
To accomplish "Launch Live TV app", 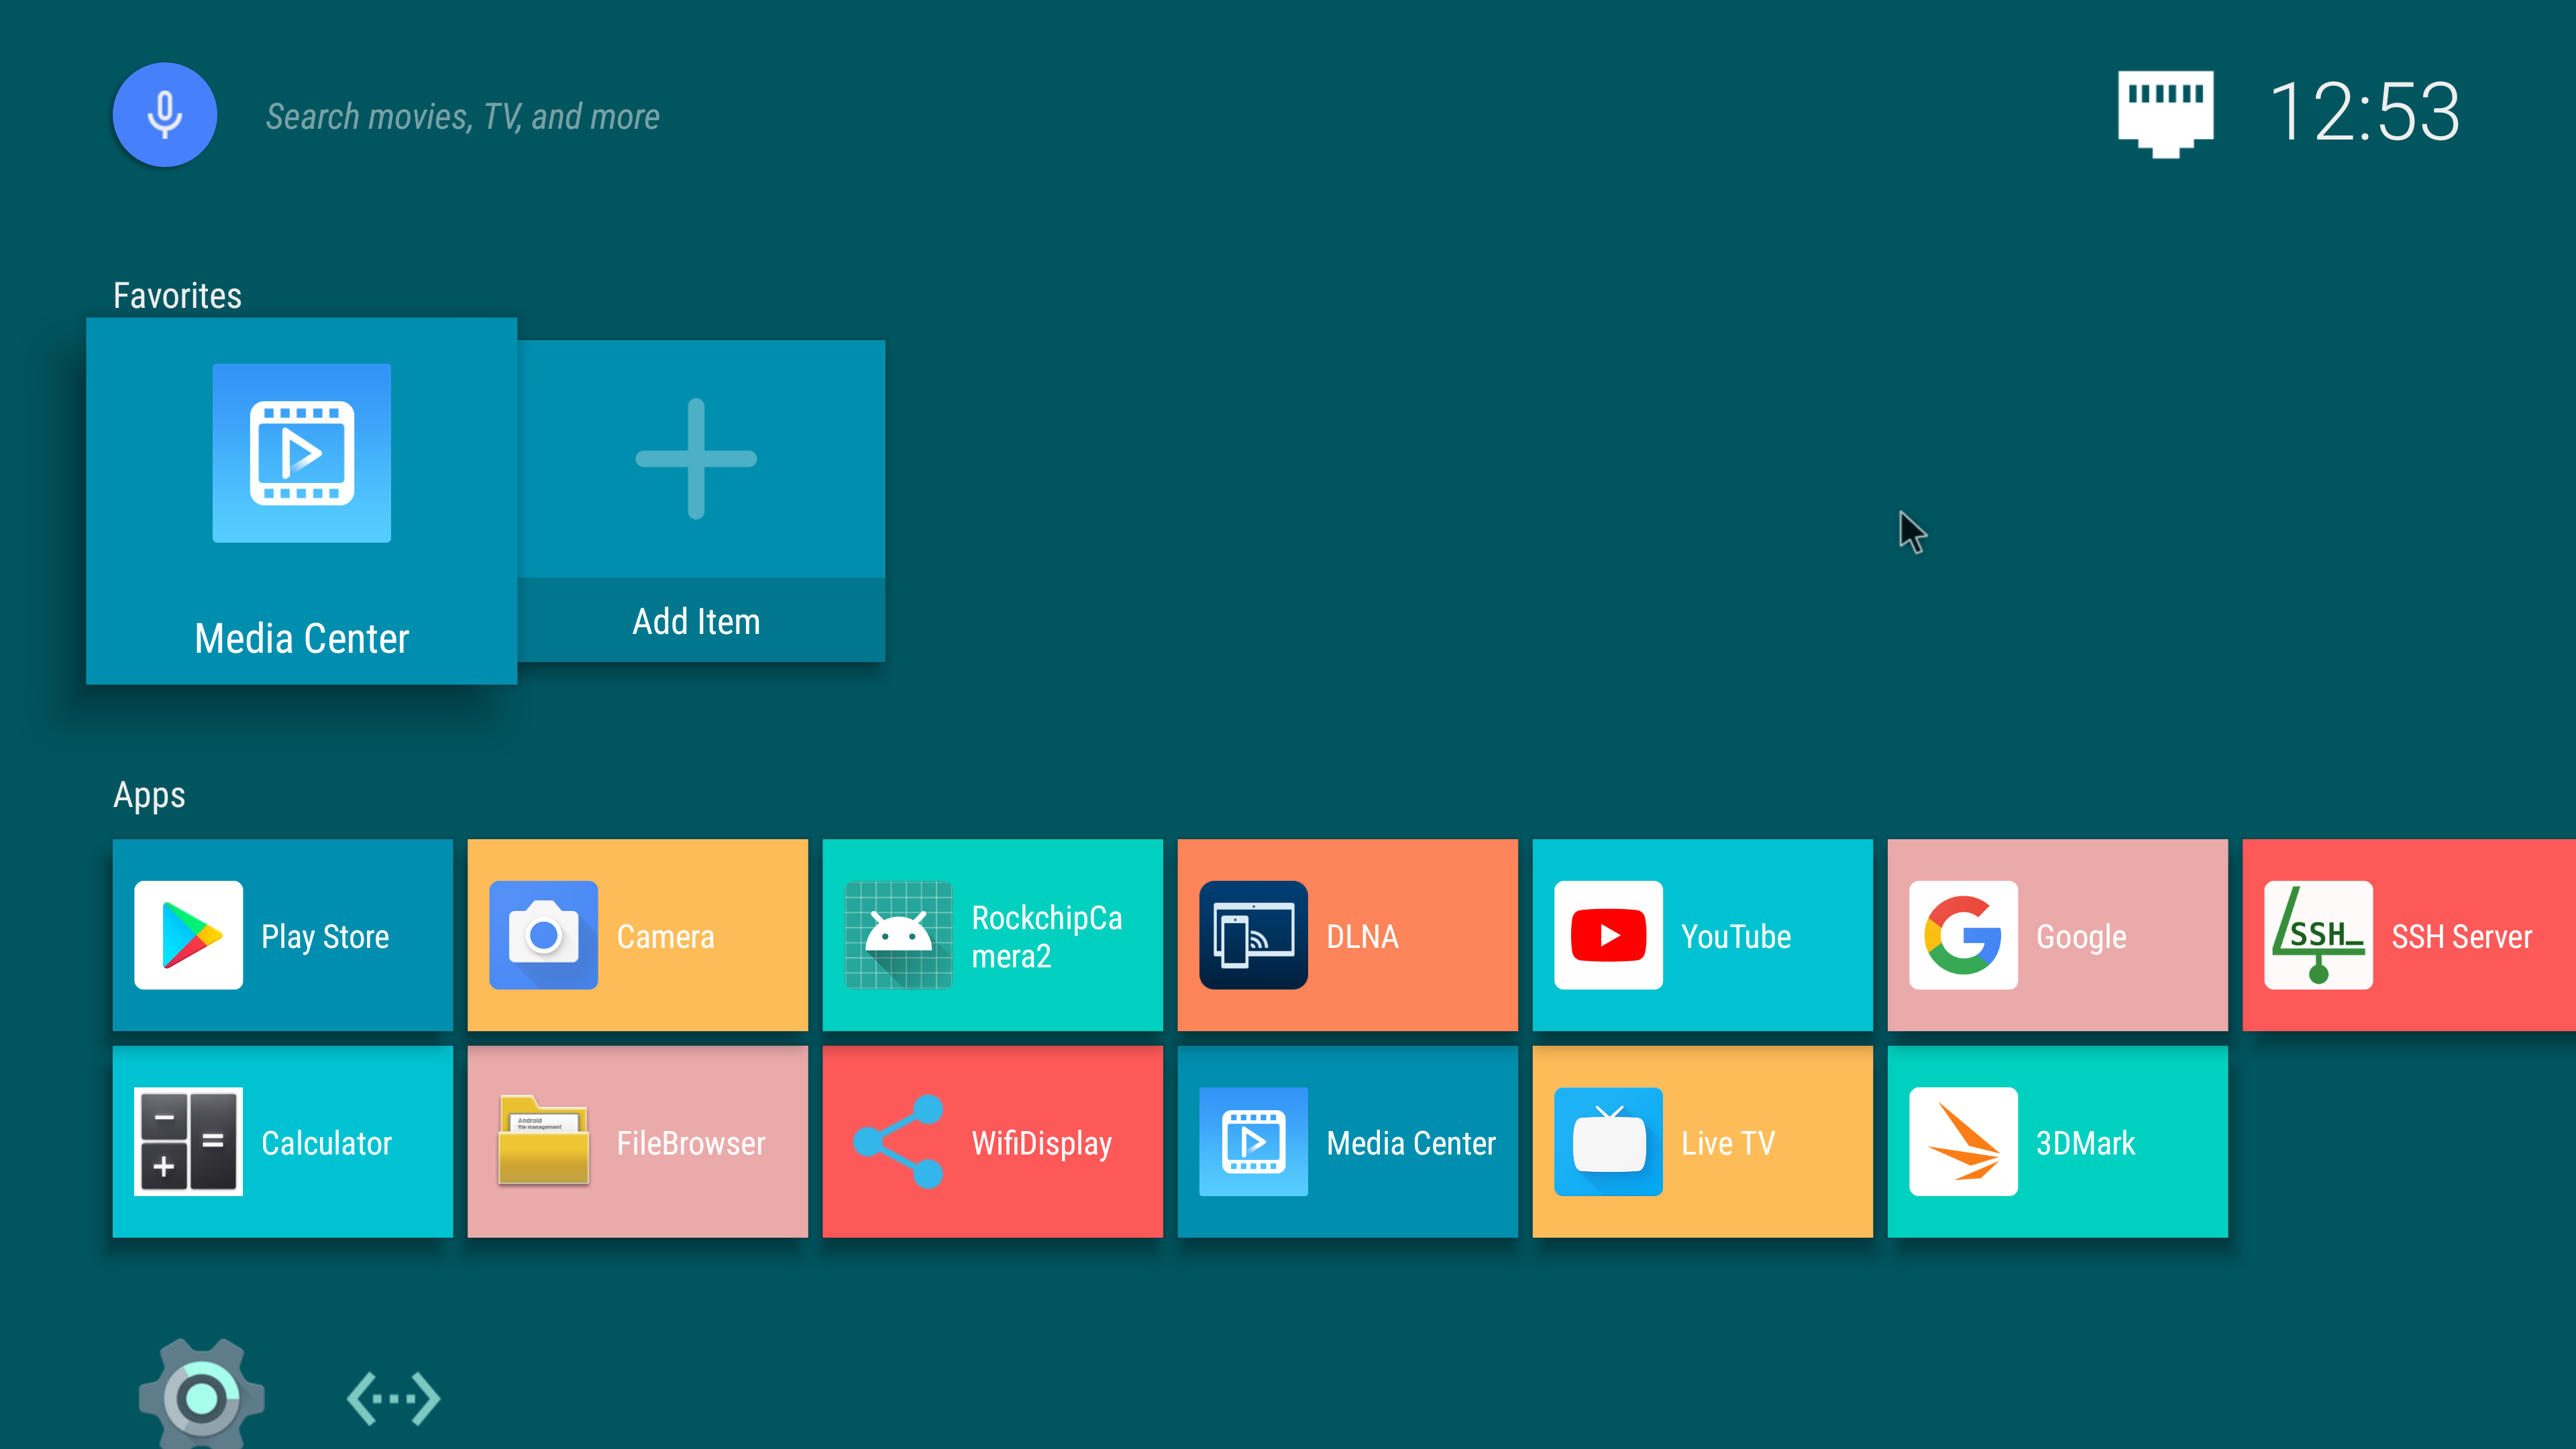I will (1703, 1142).
